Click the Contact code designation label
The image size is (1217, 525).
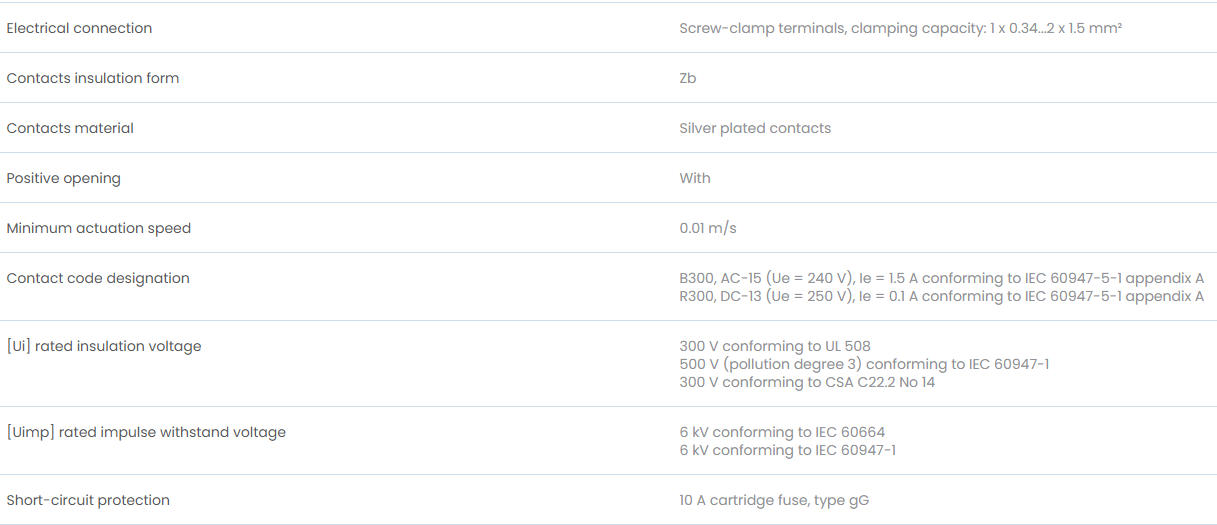(x=98, y=278)
